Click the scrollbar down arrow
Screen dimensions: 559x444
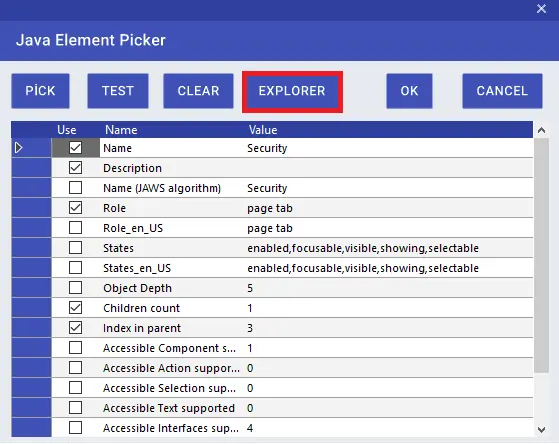541,430
